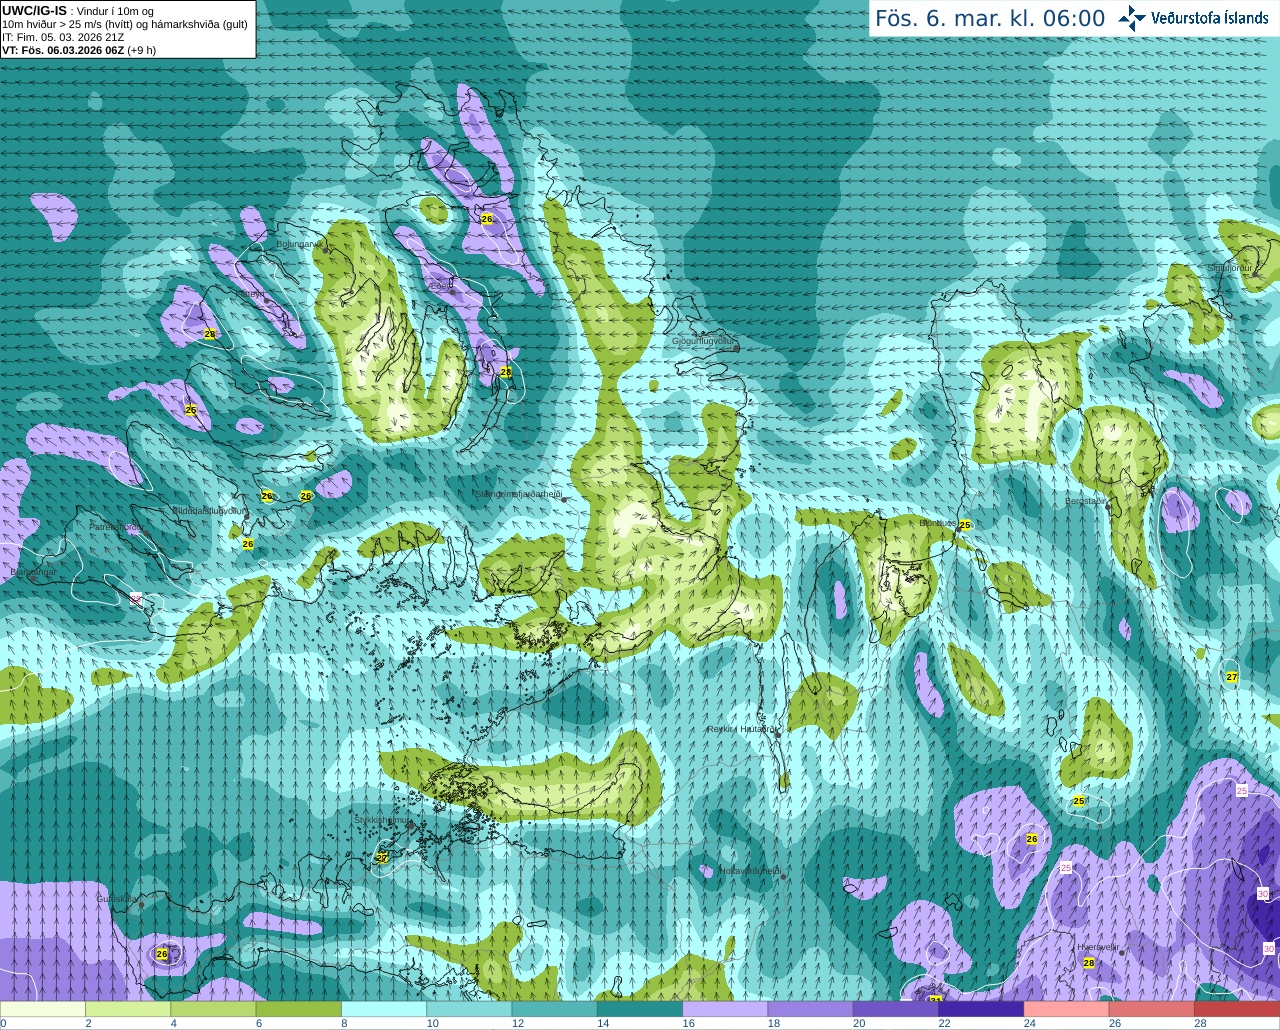This screenshot has width=1280, height=1030.
Task: Click the Siglufjörður station label
Action: (x=1230, y=268)
